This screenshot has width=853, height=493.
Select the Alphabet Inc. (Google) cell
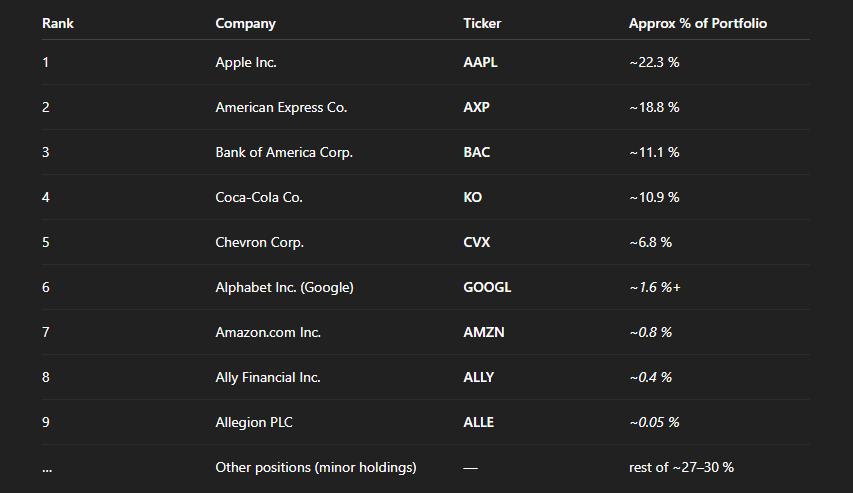[284, 287]
